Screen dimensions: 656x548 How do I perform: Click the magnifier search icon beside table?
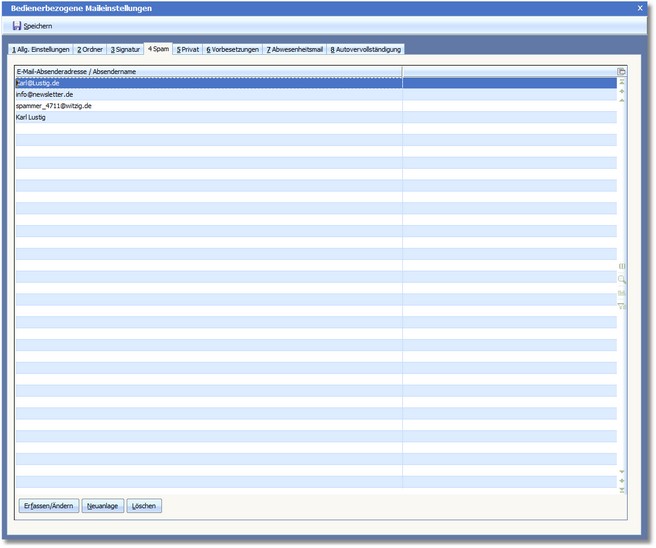pyautogui.click(x=622, y=279)
